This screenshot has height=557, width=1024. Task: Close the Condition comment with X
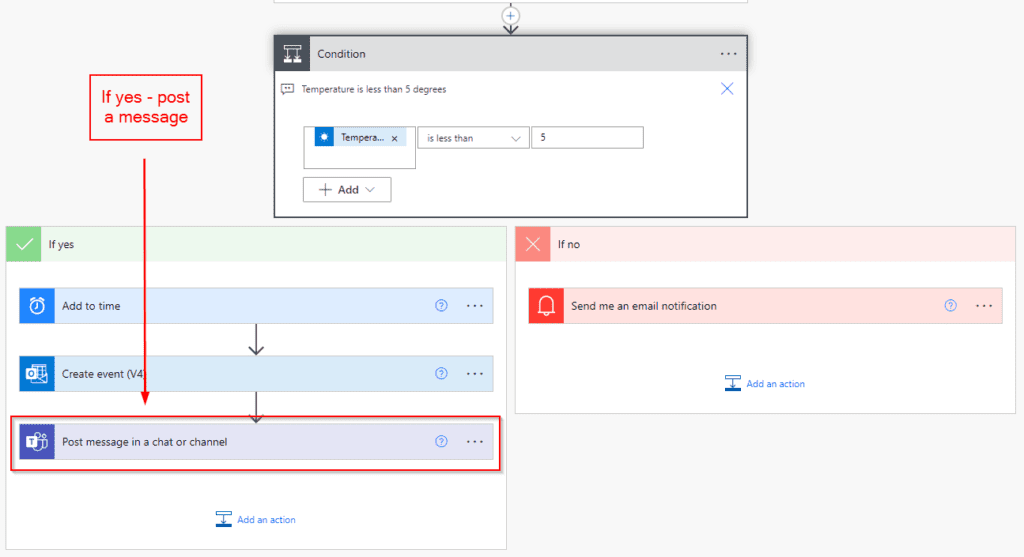727,89
